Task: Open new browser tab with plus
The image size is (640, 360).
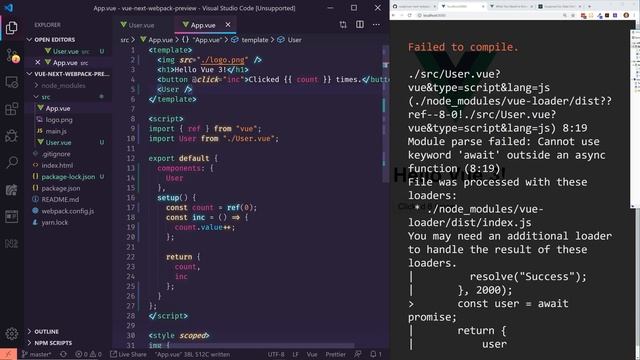Action: click(589, 7)
